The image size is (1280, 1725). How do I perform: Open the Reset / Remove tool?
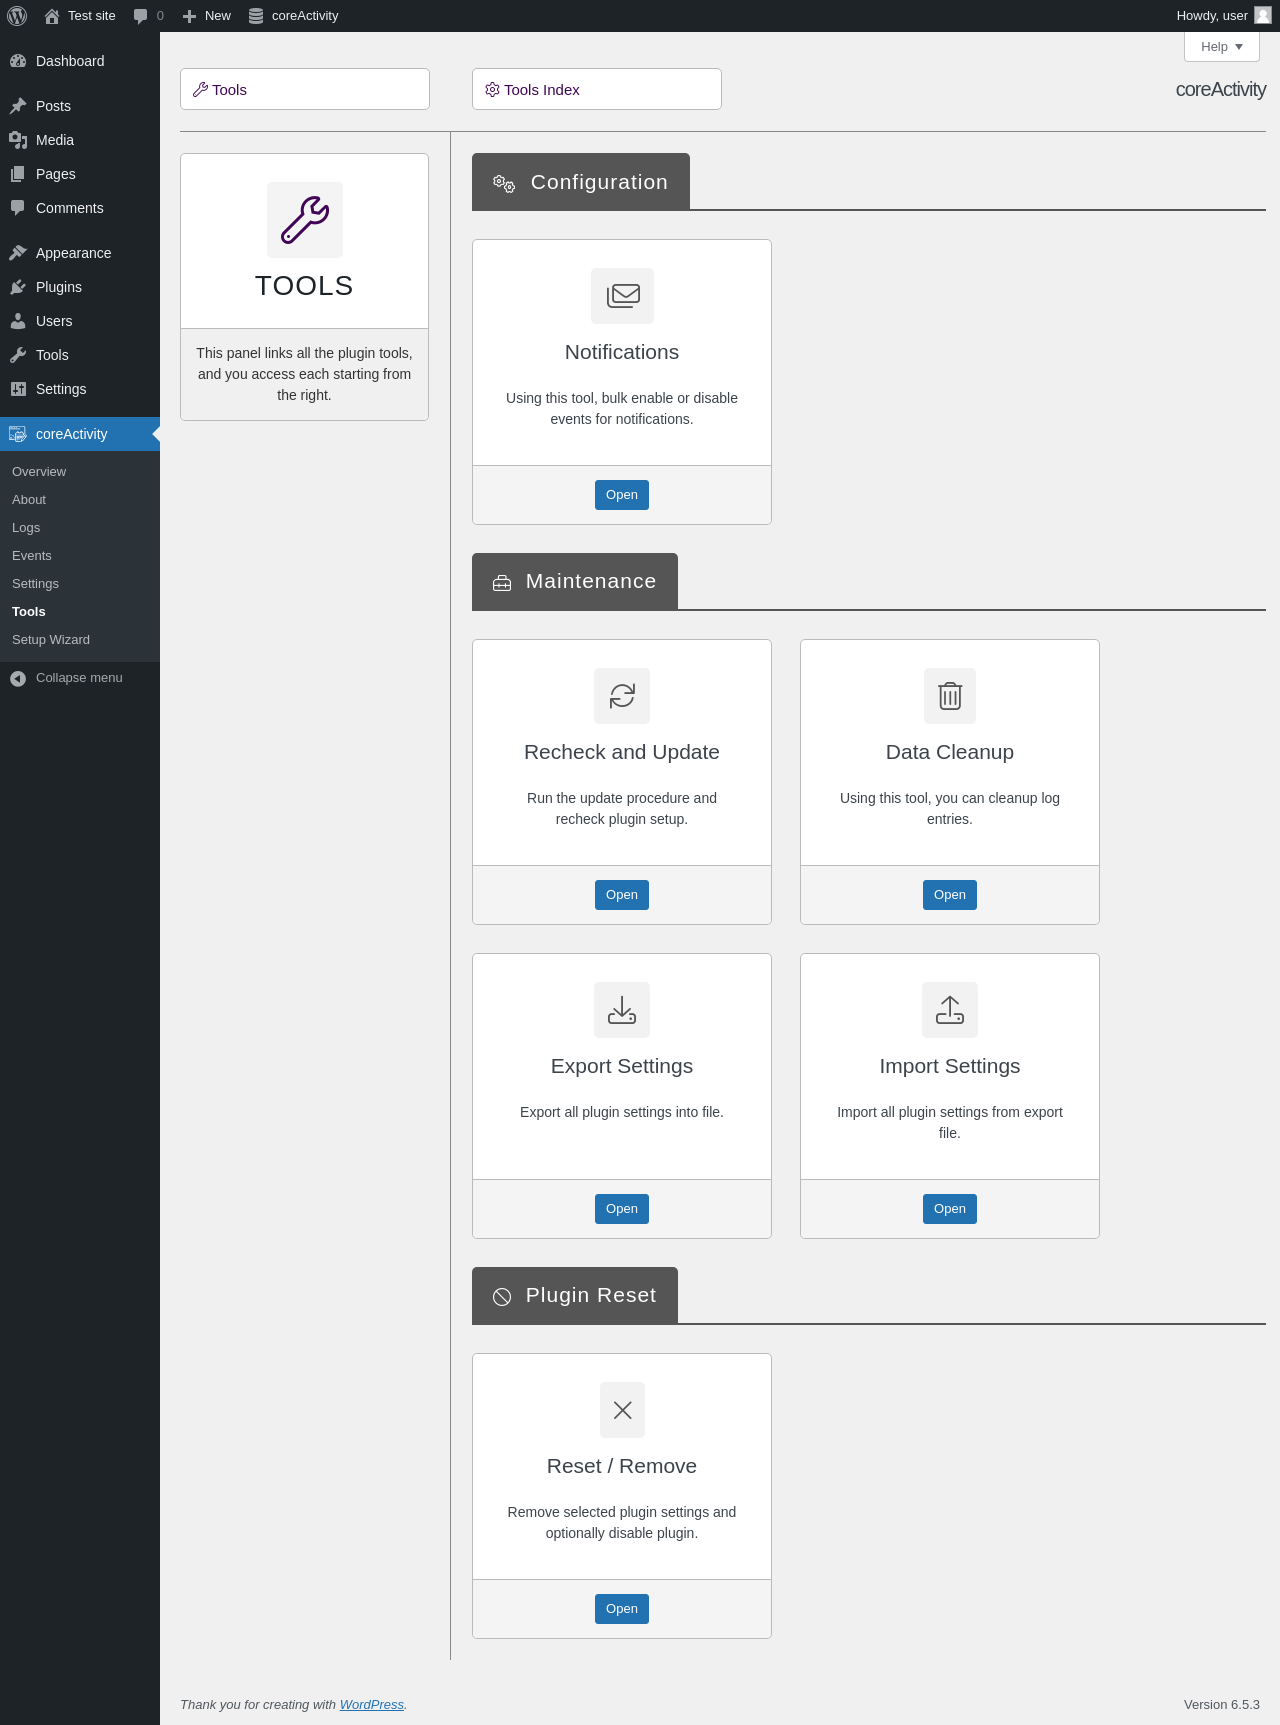point(622,1609)
